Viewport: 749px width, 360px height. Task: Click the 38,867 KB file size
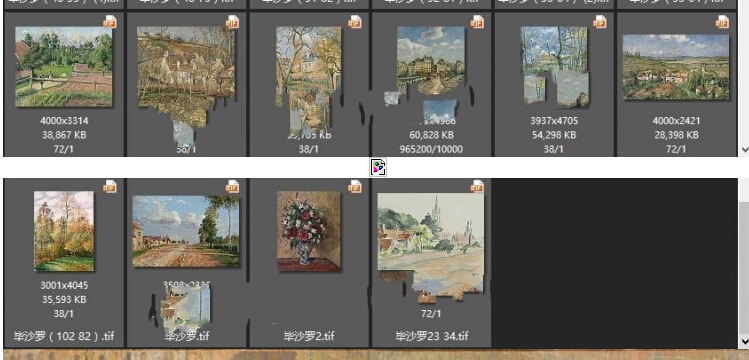click(x=64, y=135)
